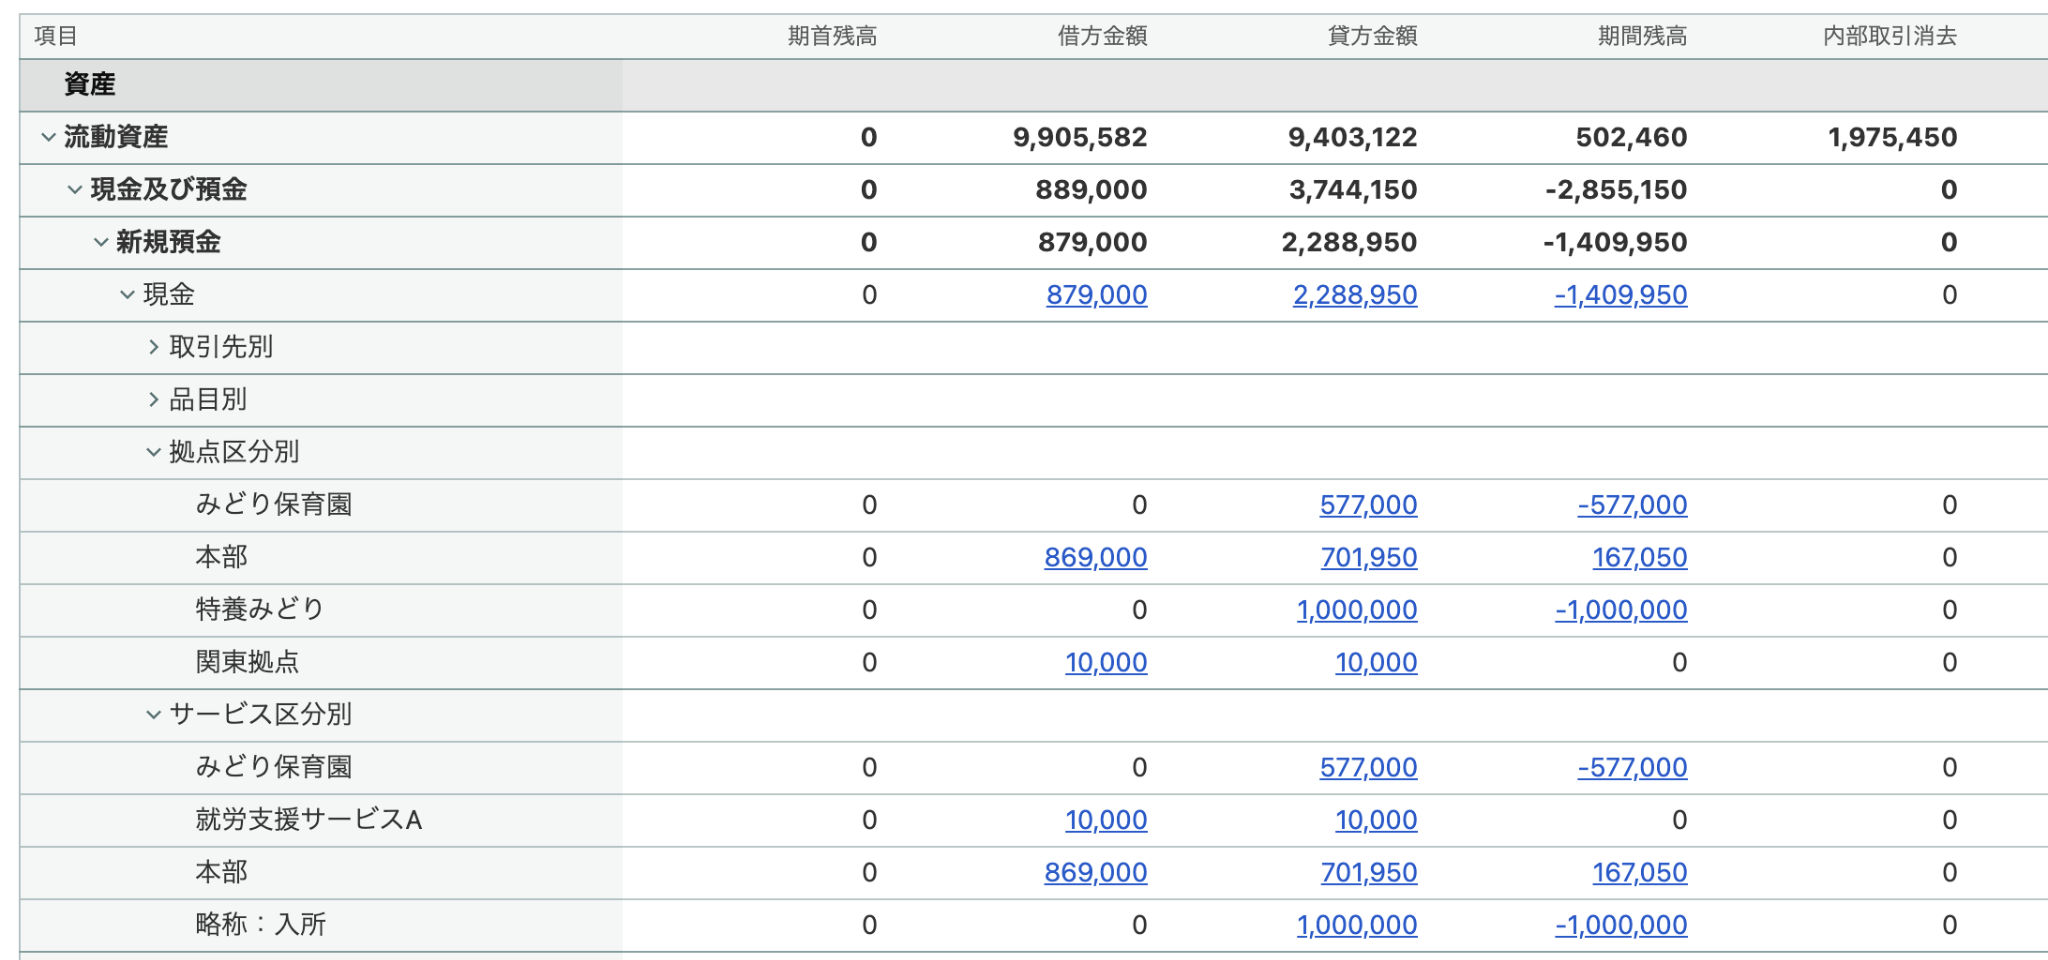Open 869,000 debit for 本部 under 拠点区分別
2048x960 pixels.
[x=1096, y=557]
